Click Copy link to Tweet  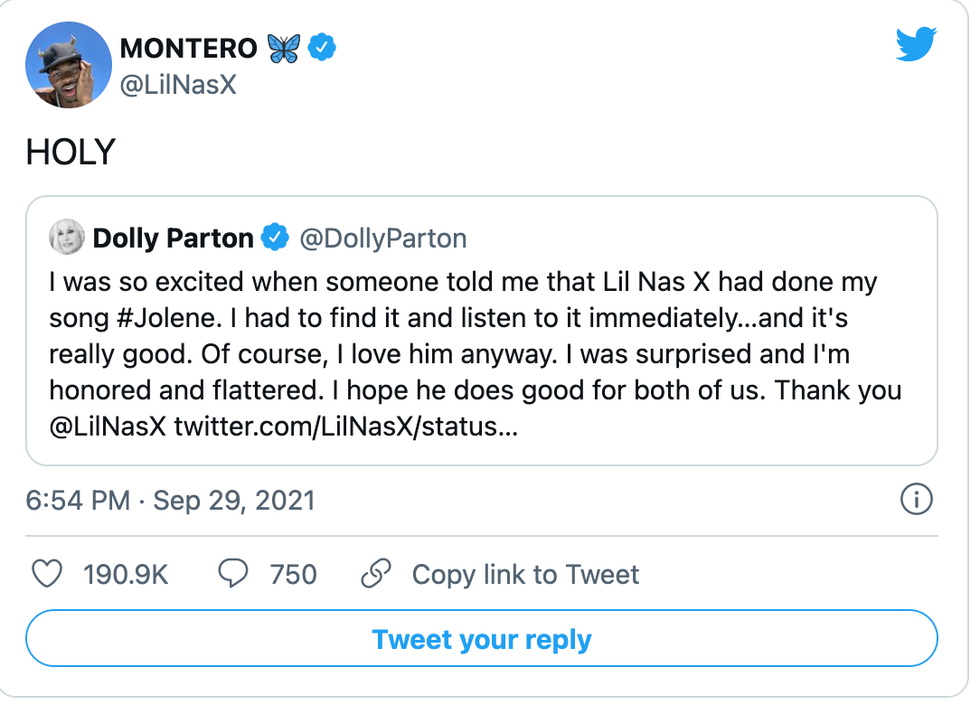pos(525,574)
